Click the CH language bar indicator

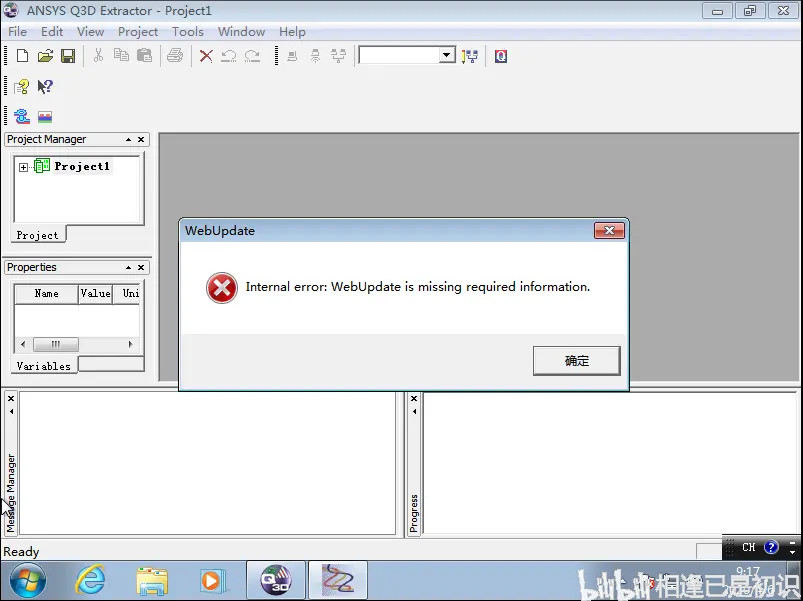tap(748, 547)
